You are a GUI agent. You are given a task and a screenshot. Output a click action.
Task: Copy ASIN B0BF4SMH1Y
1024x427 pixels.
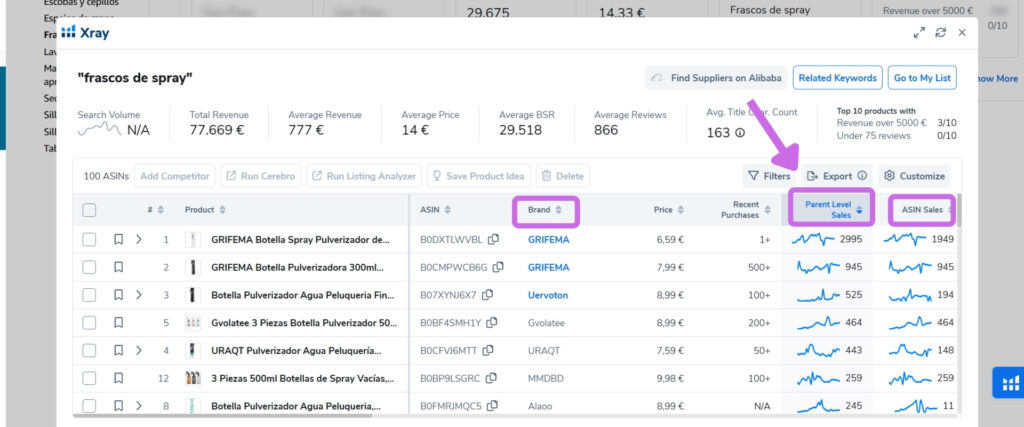492,323
